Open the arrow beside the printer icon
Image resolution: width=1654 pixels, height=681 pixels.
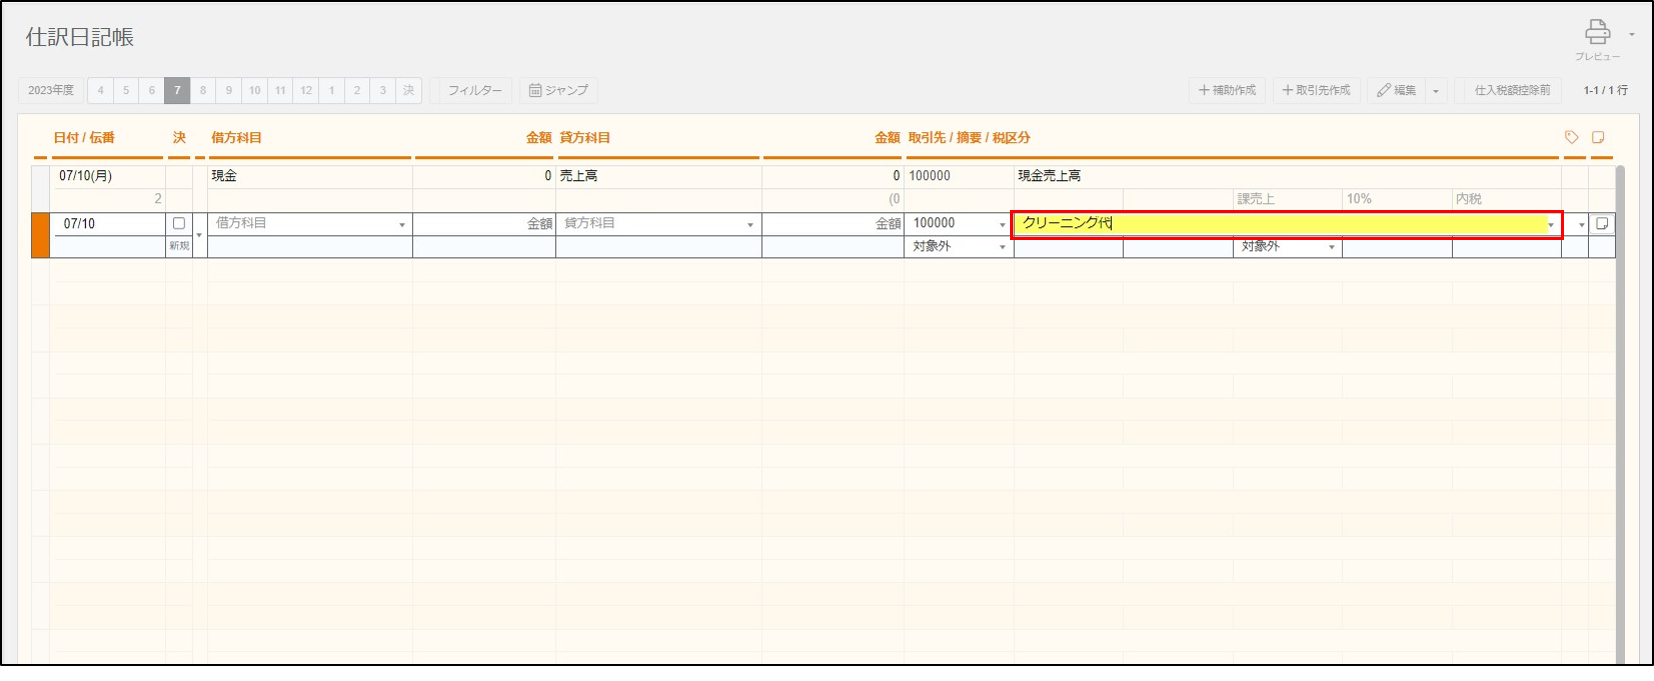(1631, 35)
